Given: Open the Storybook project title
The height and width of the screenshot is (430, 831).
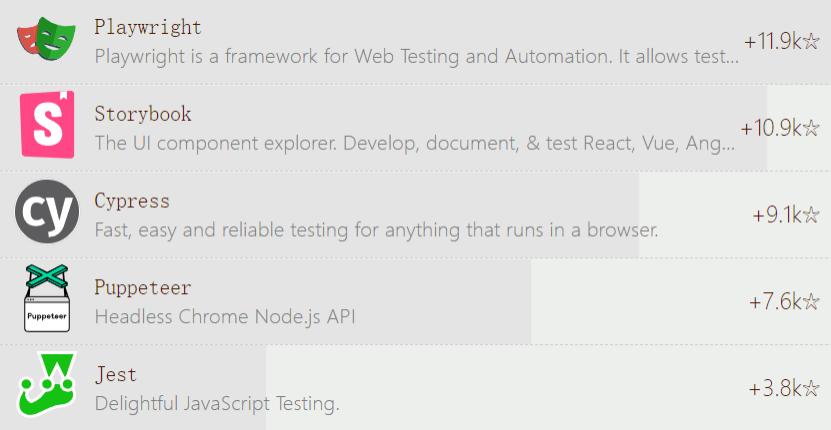Looking at the screenshot, I should pos(142,114).
